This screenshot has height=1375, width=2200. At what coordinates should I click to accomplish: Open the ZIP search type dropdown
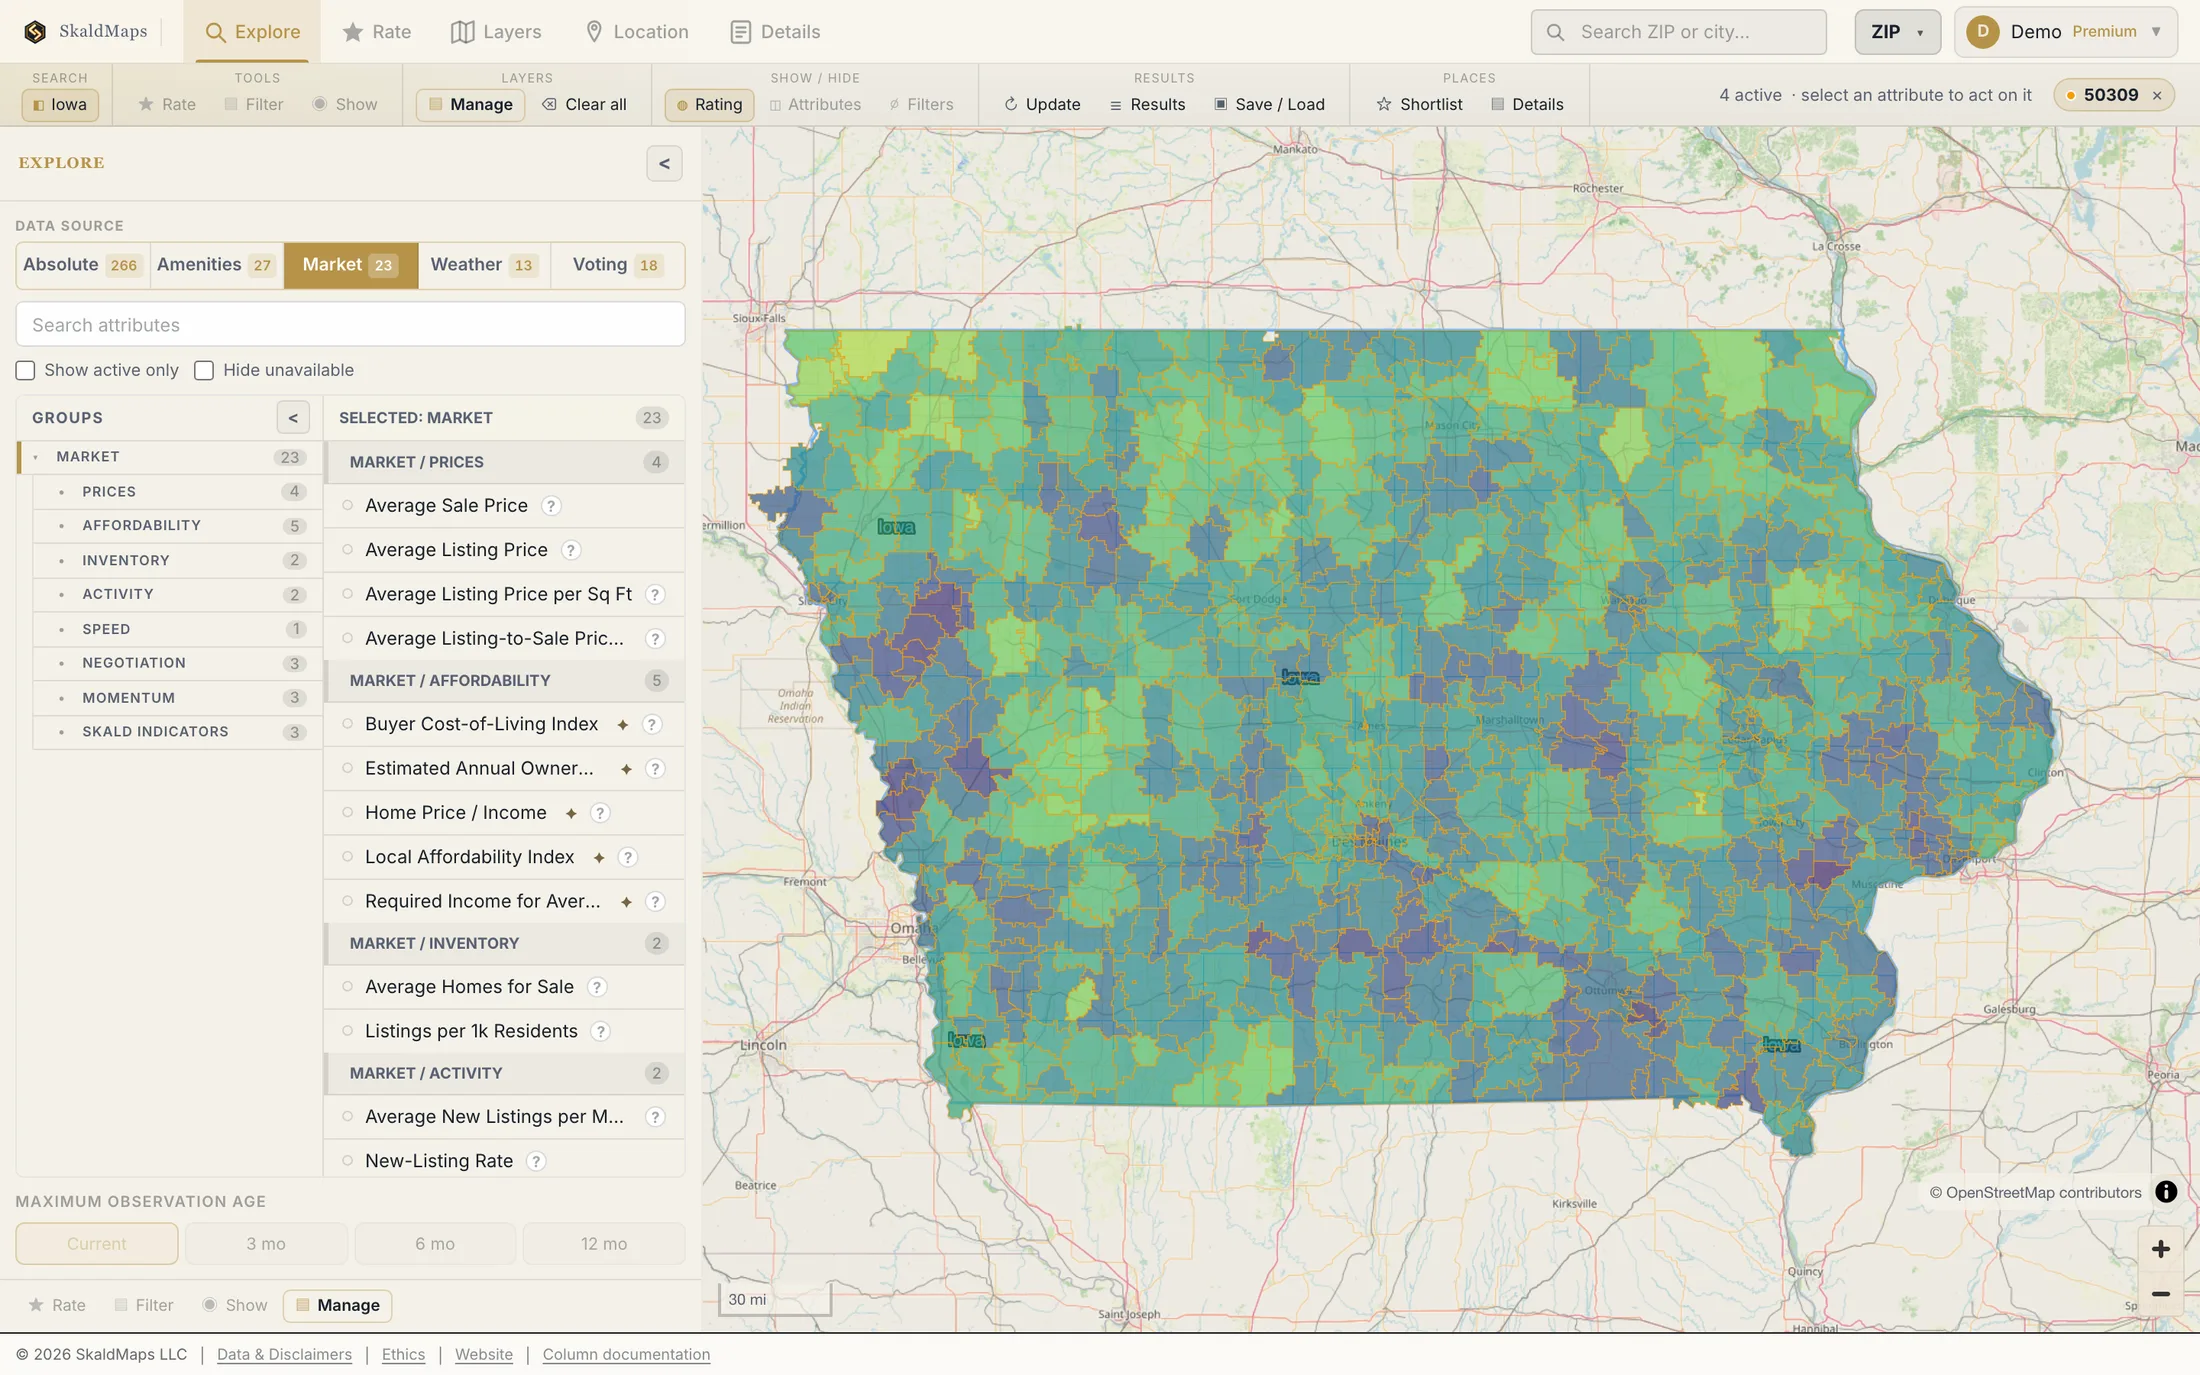(1897, 32)
